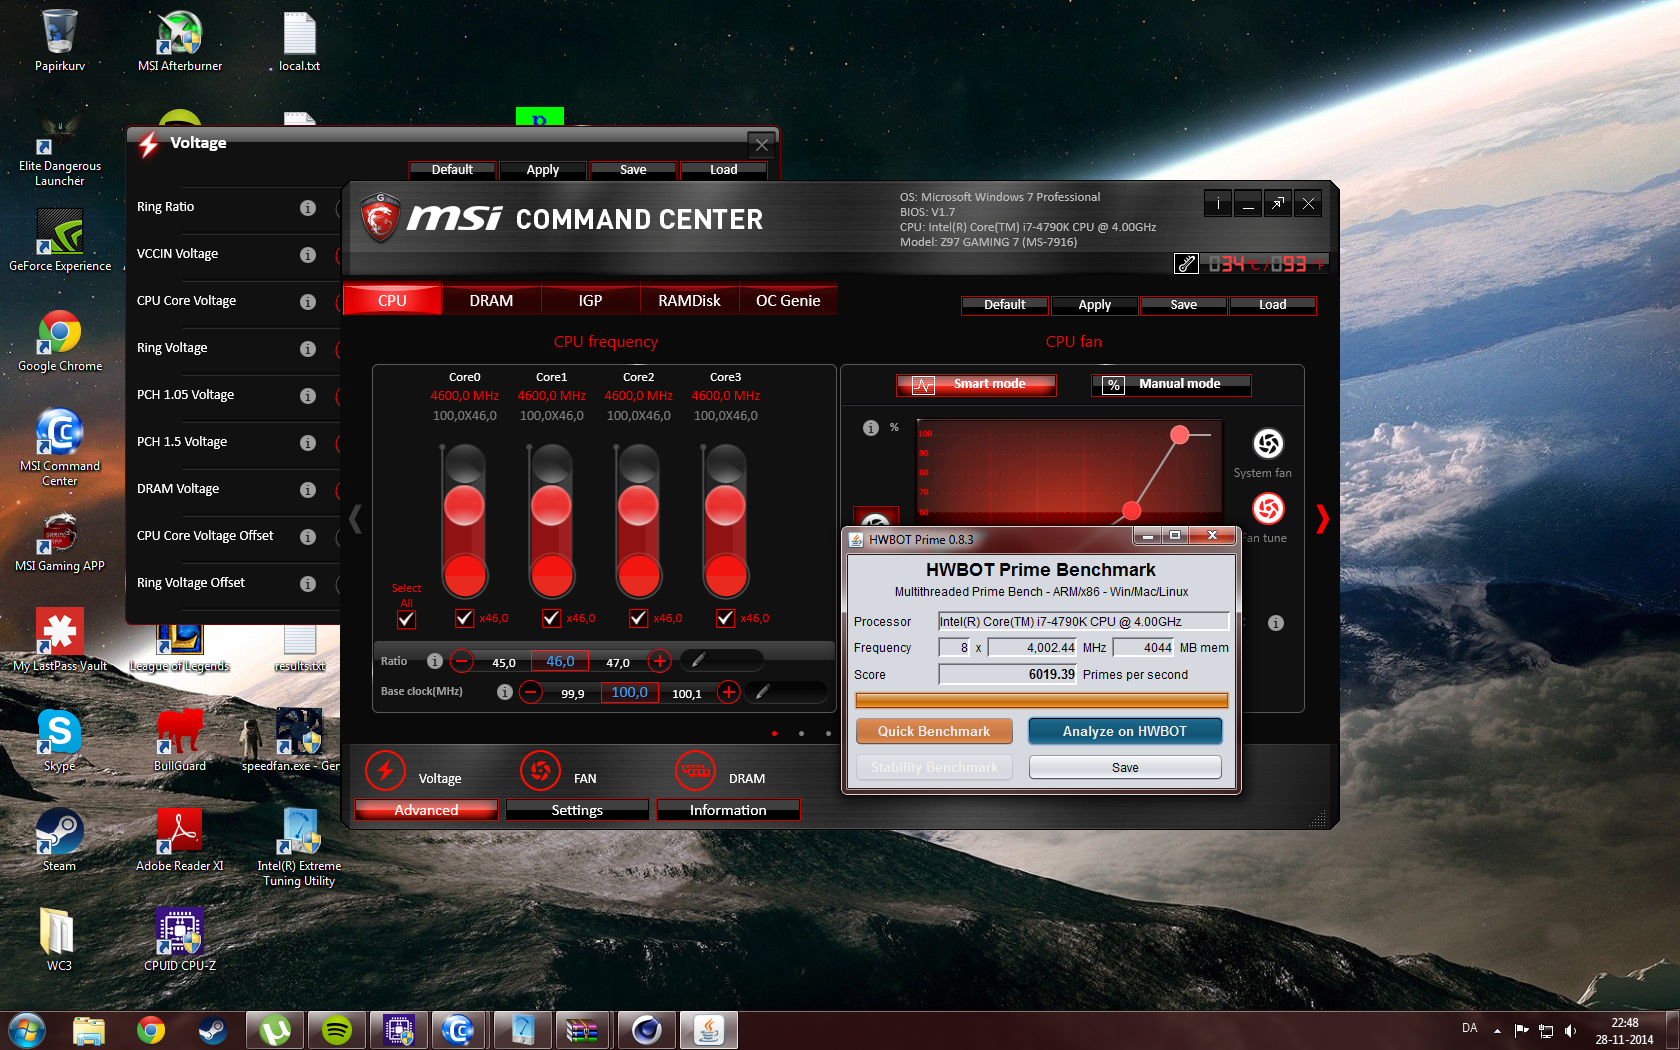Decrease Base clock with minus button

pyautogui.click(x=531, y=692)
